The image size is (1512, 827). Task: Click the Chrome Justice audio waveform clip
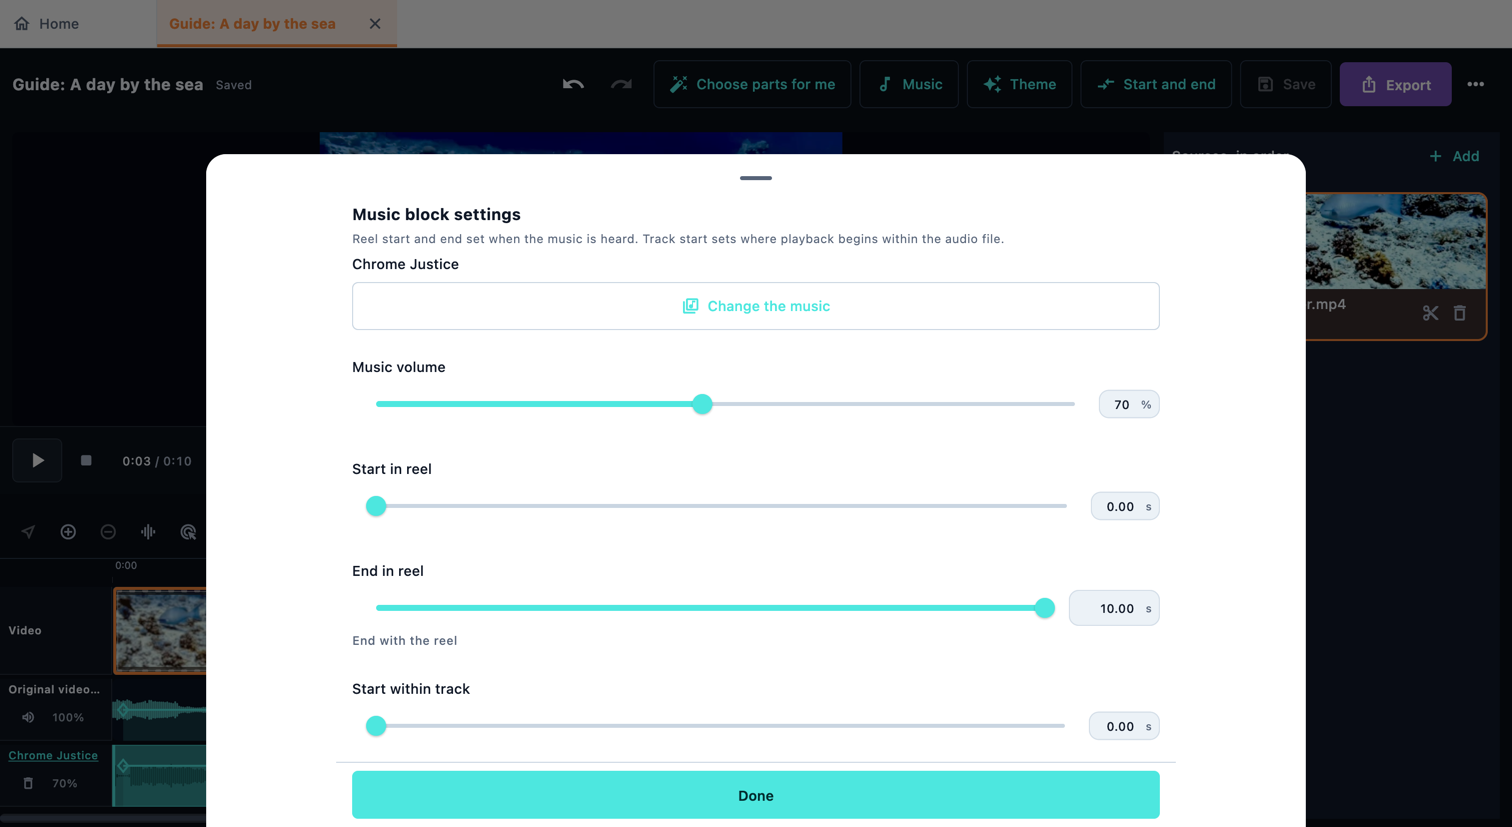pos(160,775)
